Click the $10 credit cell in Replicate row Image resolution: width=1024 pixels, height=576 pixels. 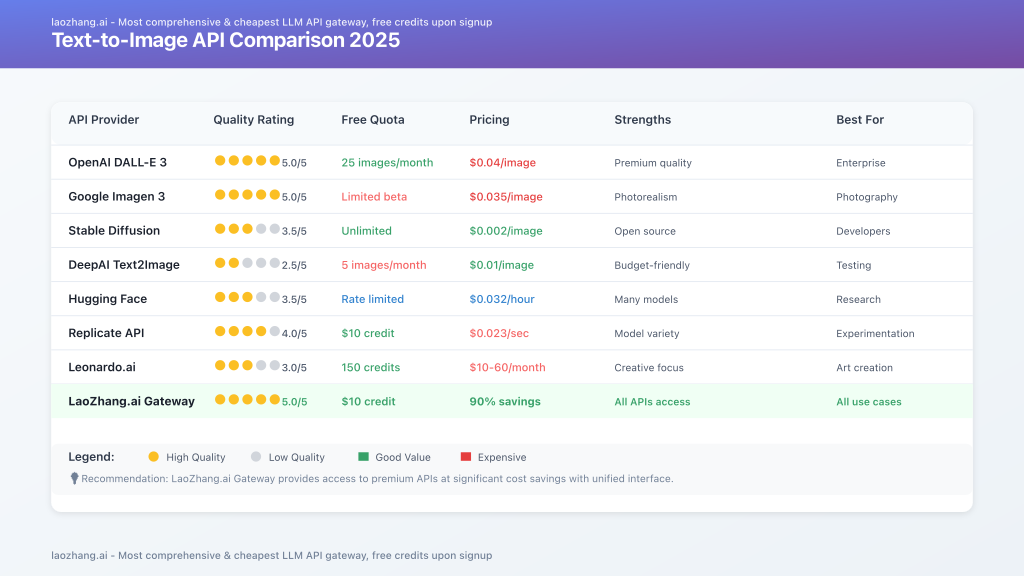pyautogui.click(x=368, y=333)
